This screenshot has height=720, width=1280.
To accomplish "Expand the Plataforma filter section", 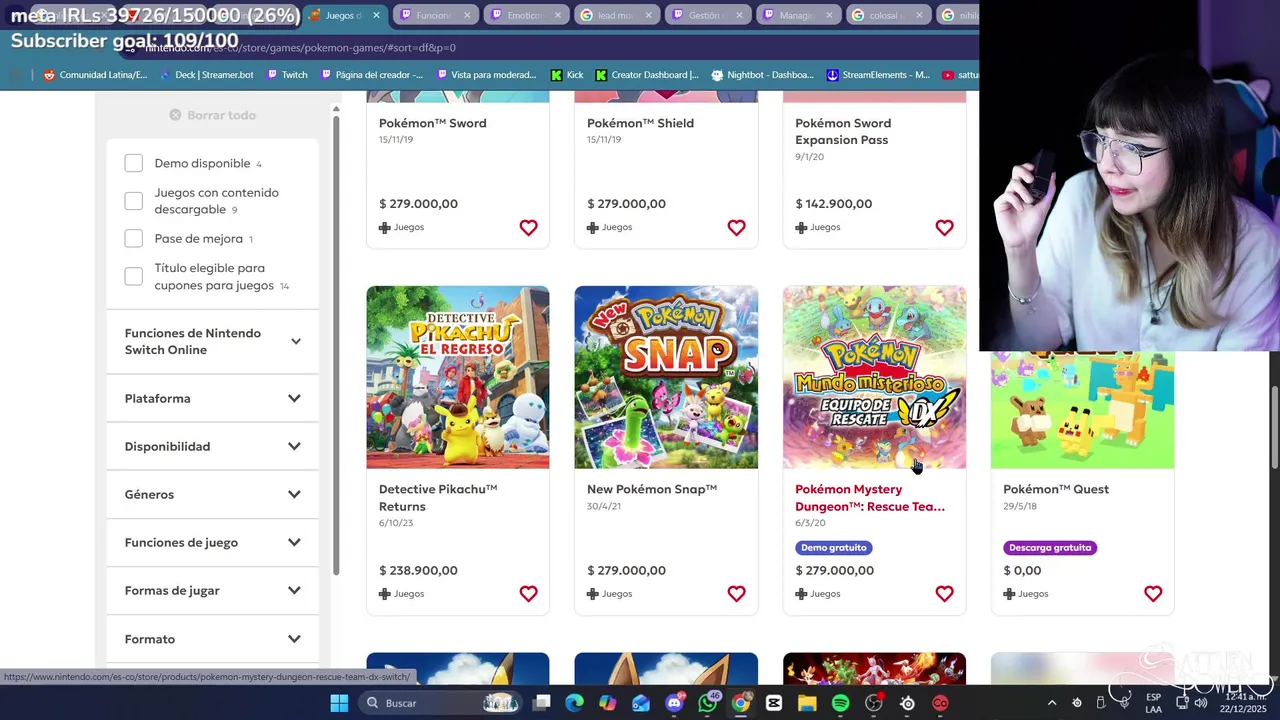I will tap(212, 398).
